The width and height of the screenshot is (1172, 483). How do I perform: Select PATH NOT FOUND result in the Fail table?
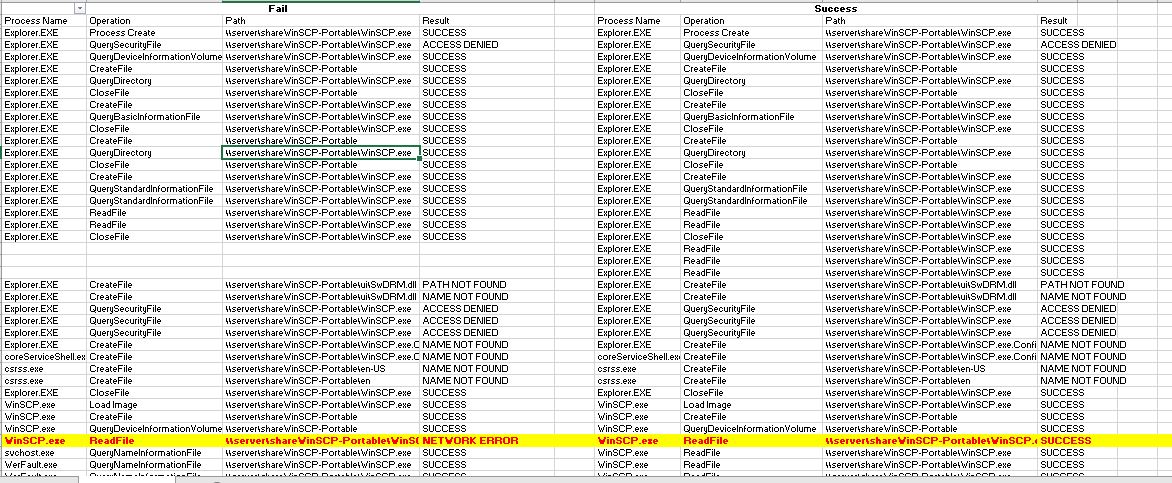point(464,284)
